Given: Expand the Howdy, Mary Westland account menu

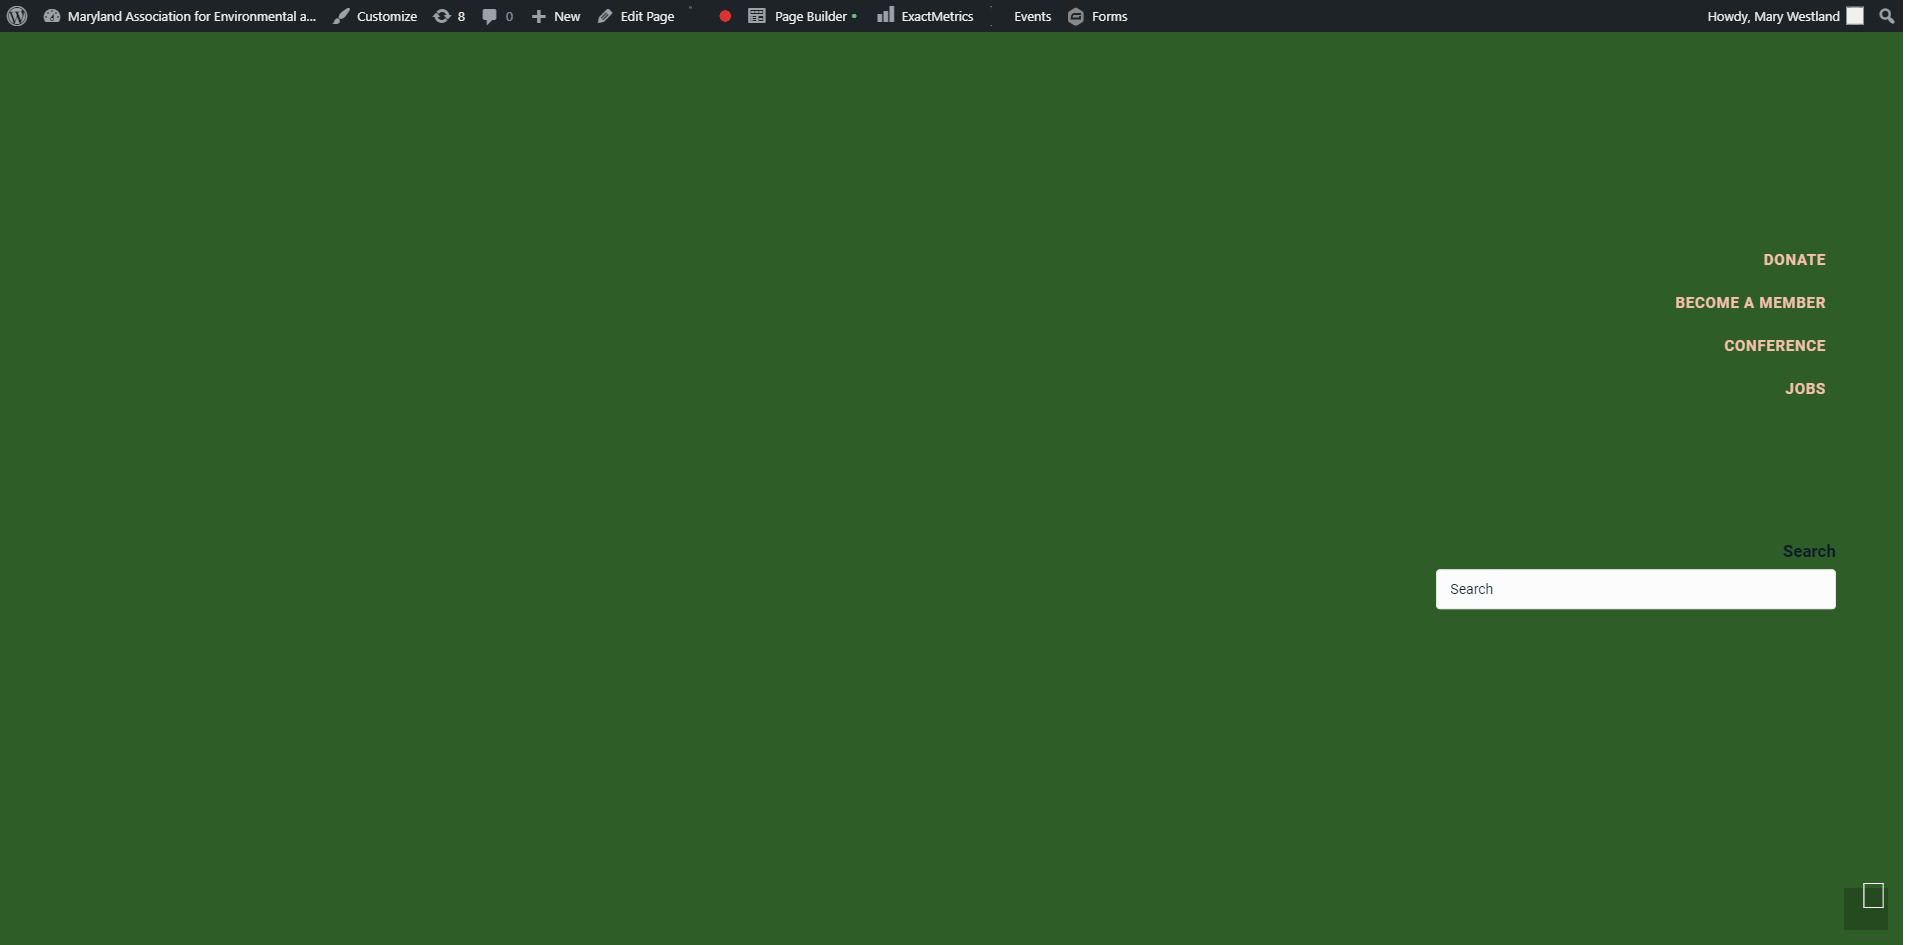Looking at the screenshot, I should (1784, 16).
